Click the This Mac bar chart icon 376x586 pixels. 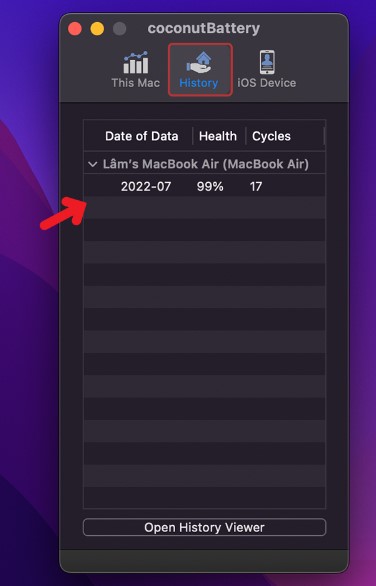click(x=136, y=62)
